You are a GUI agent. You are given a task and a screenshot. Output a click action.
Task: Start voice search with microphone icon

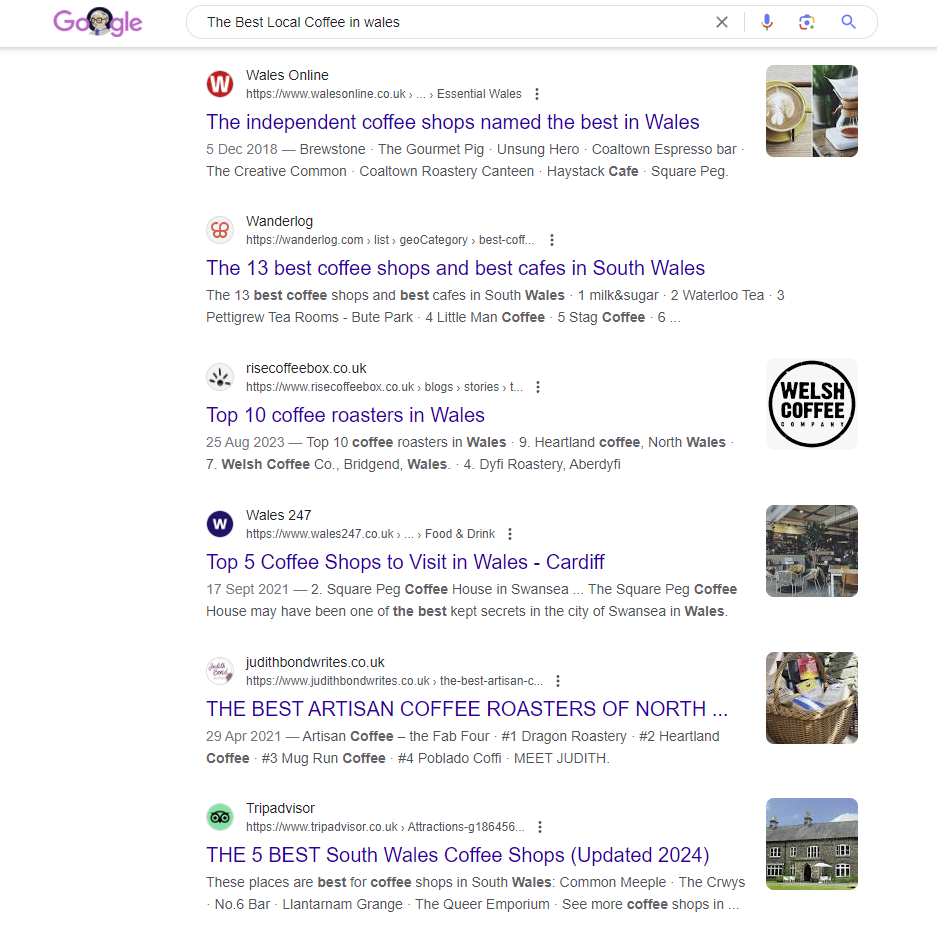coord(767,22)
